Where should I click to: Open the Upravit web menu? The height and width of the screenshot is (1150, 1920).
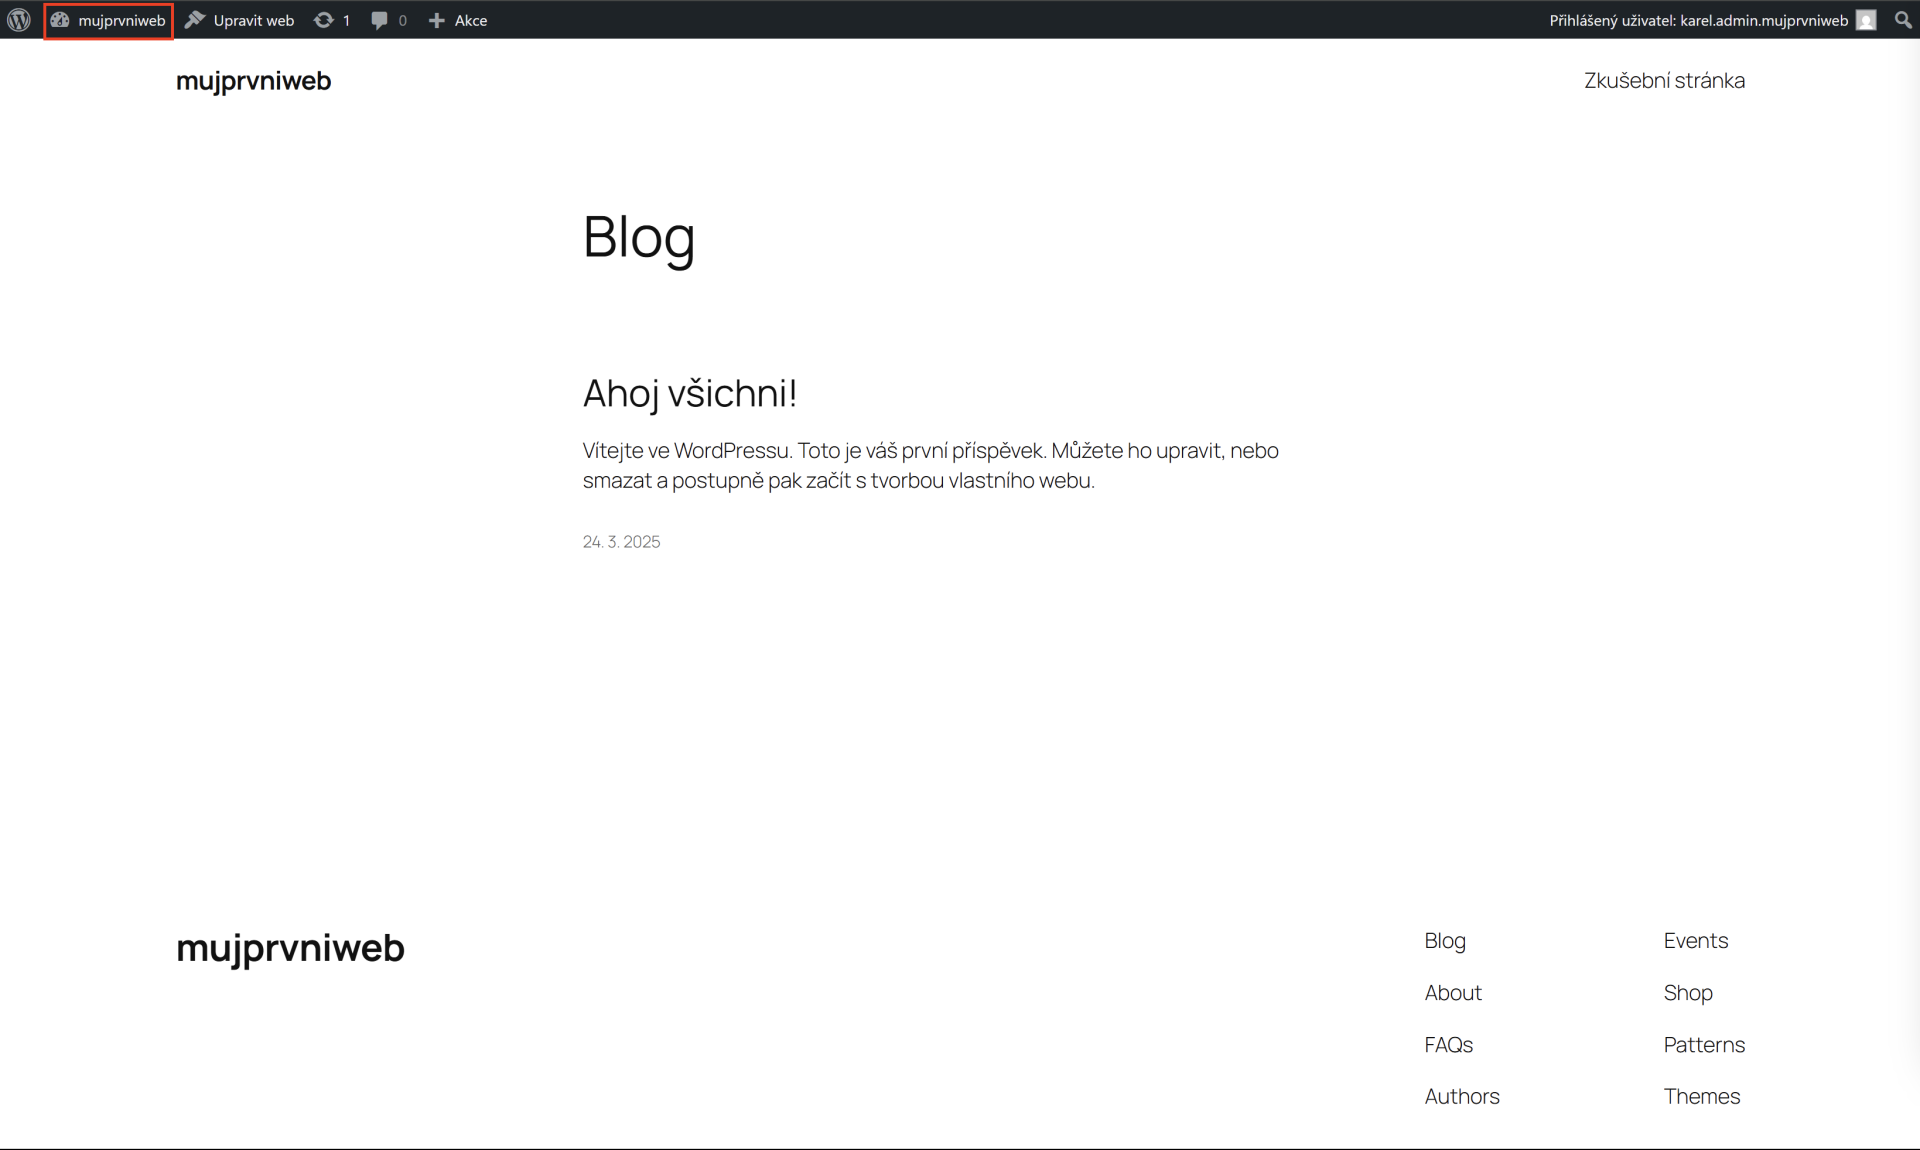click(x=253, y=20)
